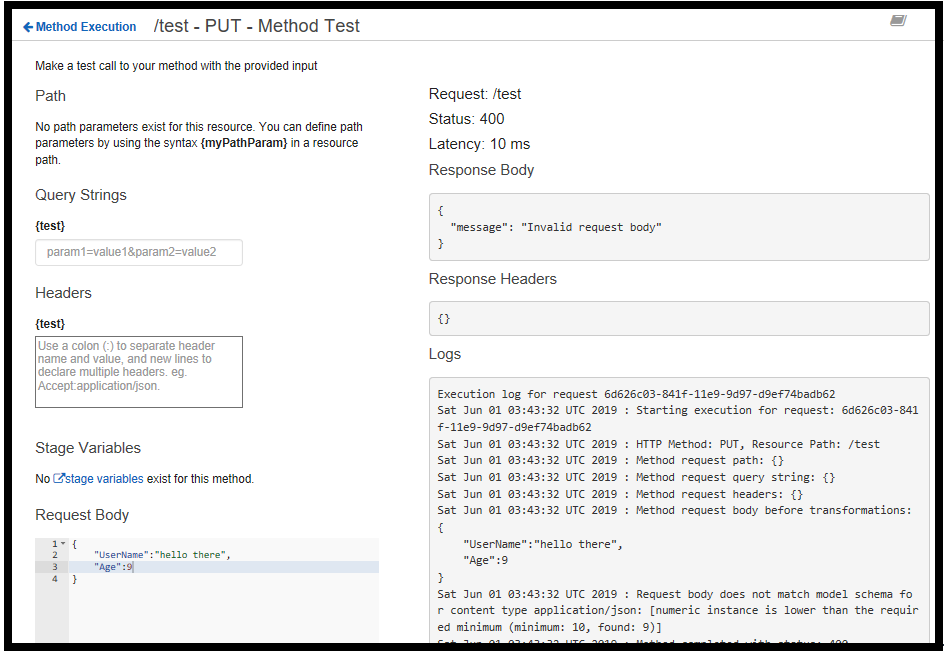Open the Method Execution link

[x=86, y=27]
